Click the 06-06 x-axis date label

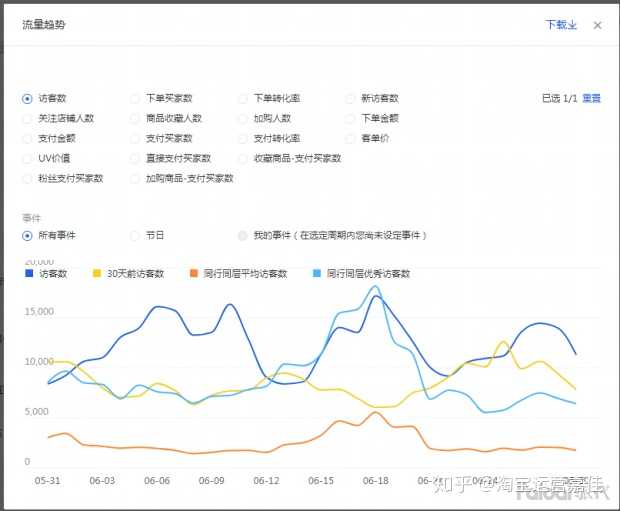click(157, 481)
